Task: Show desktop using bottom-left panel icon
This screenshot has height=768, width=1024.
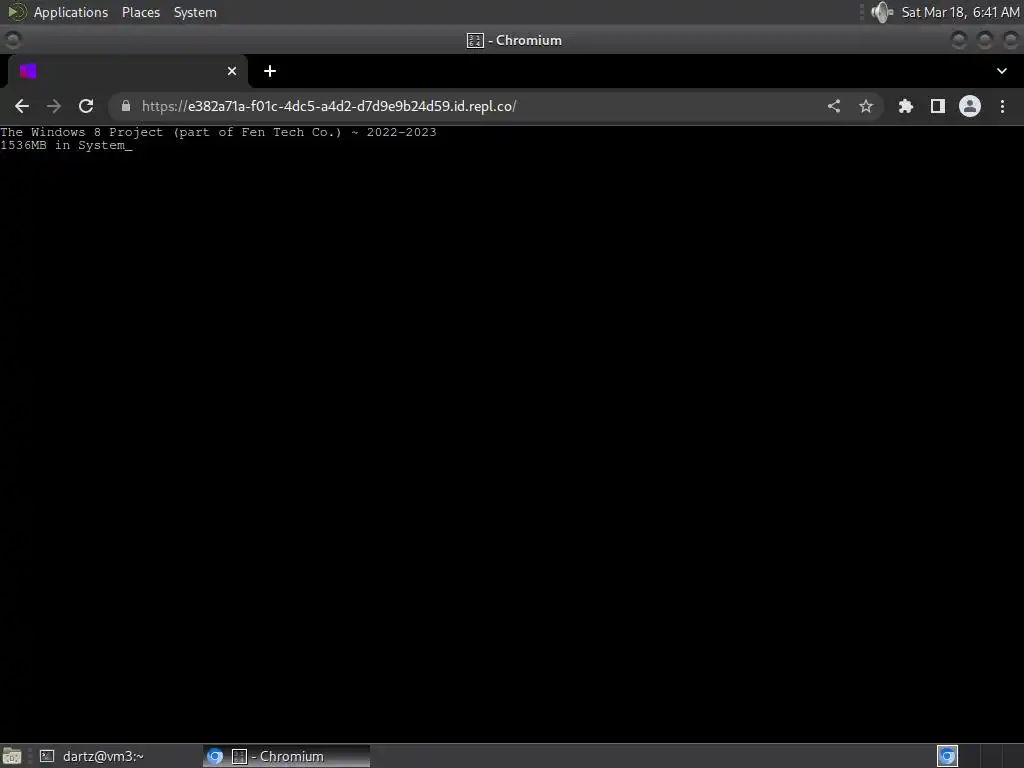Action: (12, 756)
